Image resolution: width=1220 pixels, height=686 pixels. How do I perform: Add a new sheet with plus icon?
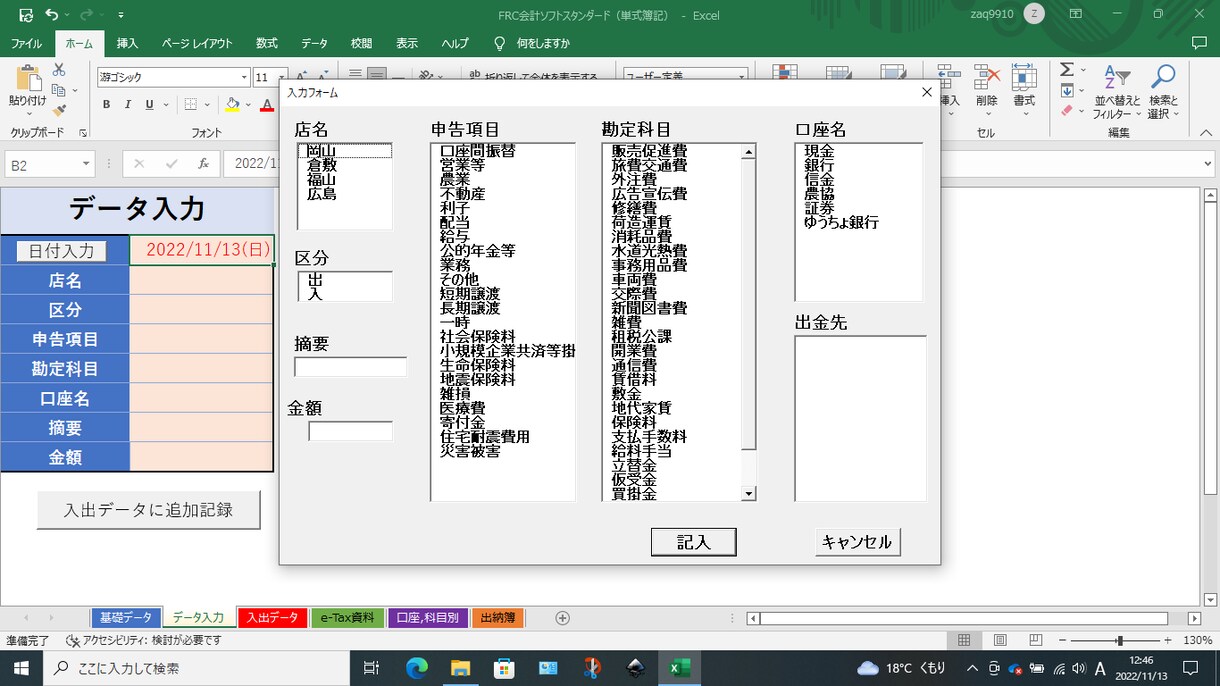pyautogui.click(x=562, y=618)
